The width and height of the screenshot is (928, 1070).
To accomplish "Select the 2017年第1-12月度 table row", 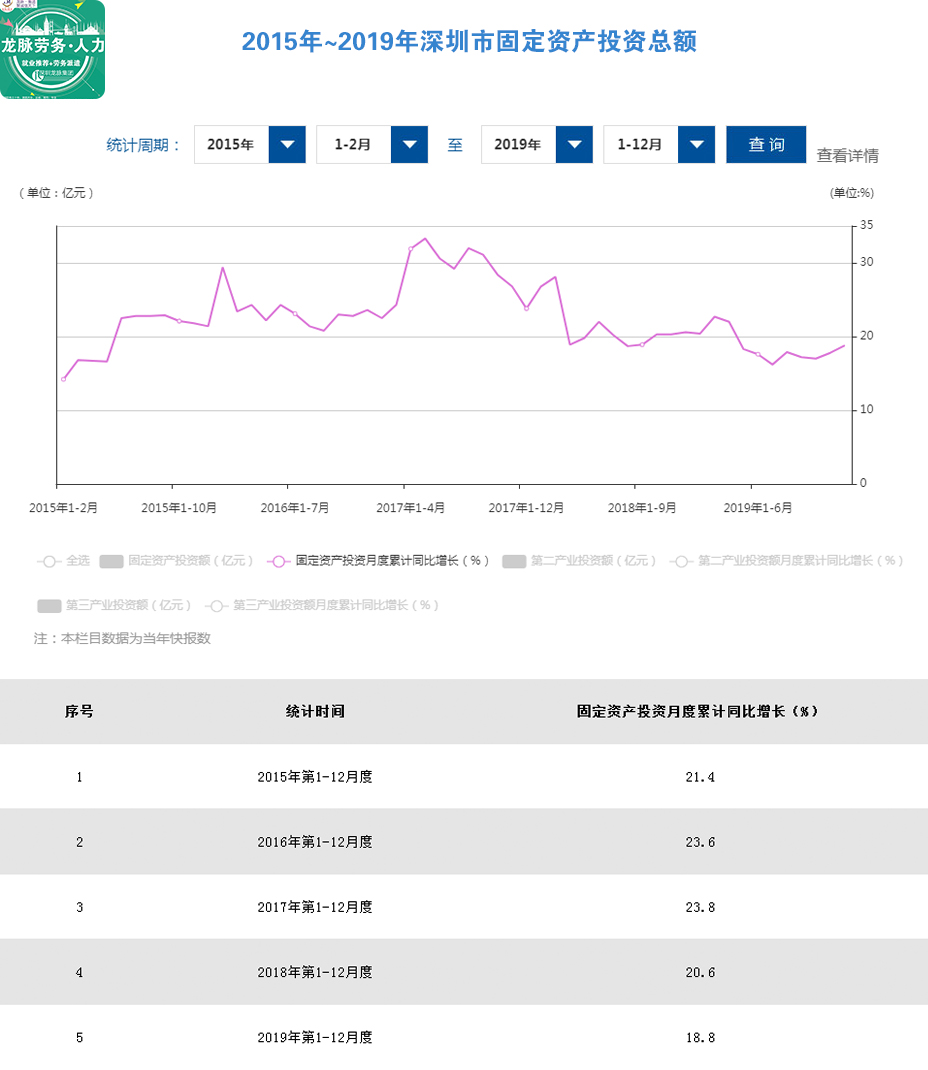I will coord(315,907).
